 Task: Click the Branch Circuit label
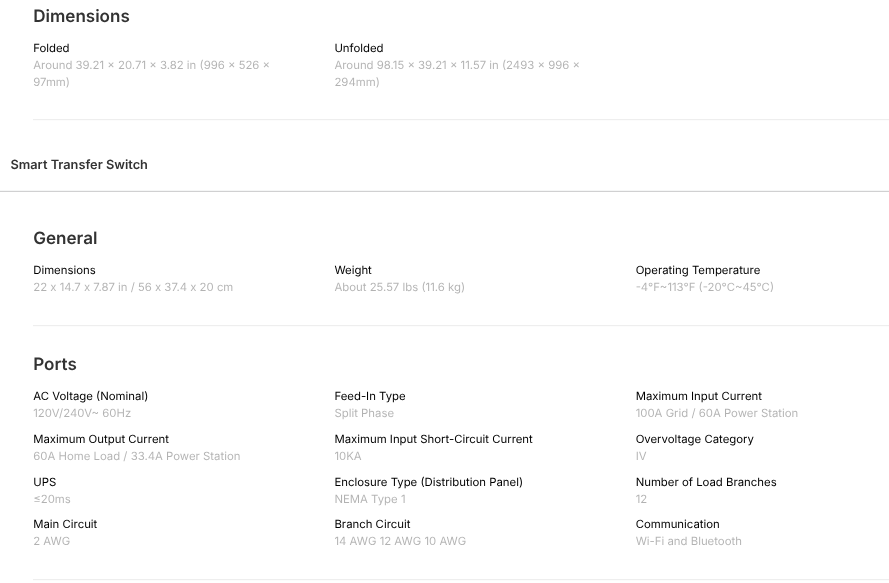click(372, 524)
